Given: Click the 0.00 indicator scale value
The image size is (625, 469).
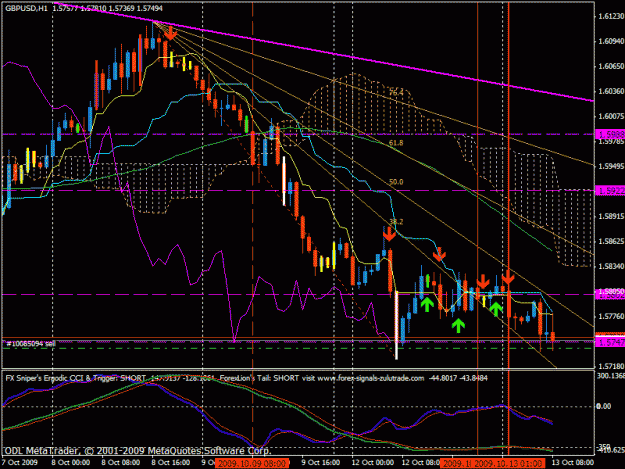Looking at the screenshot, I should (x=603, y=406).
